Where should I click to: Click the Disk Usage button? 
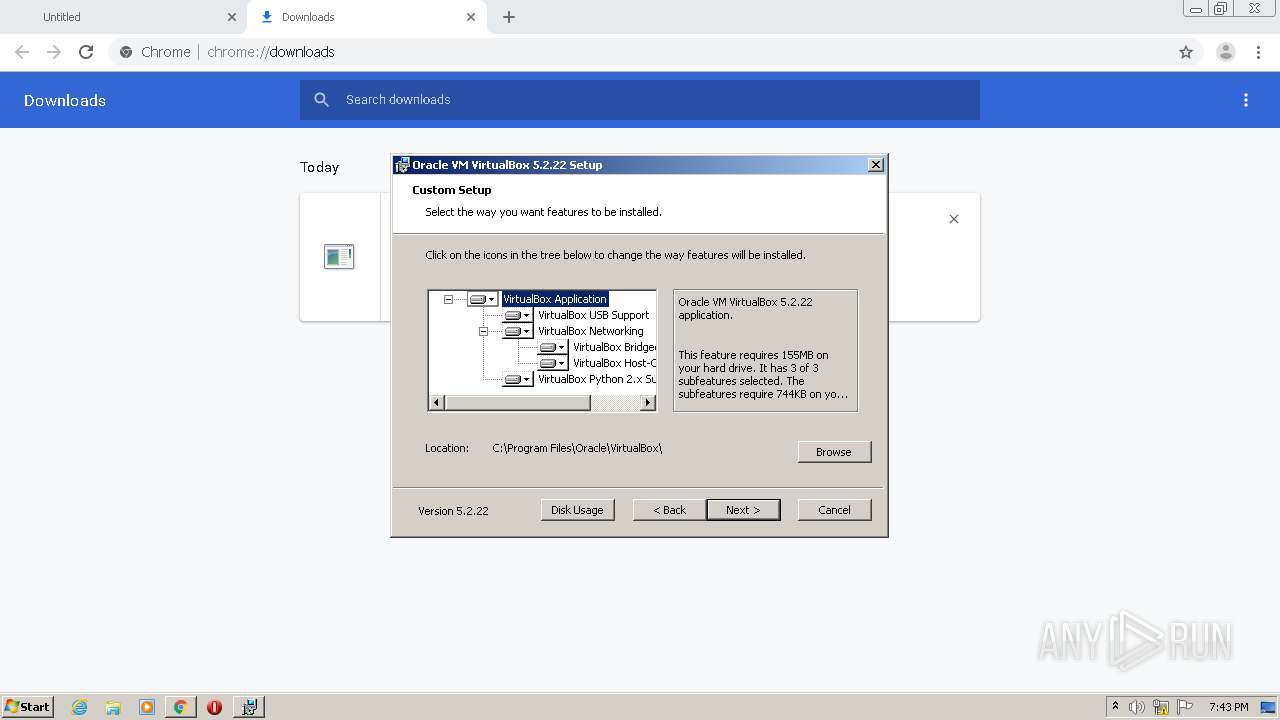coord(577,510)
